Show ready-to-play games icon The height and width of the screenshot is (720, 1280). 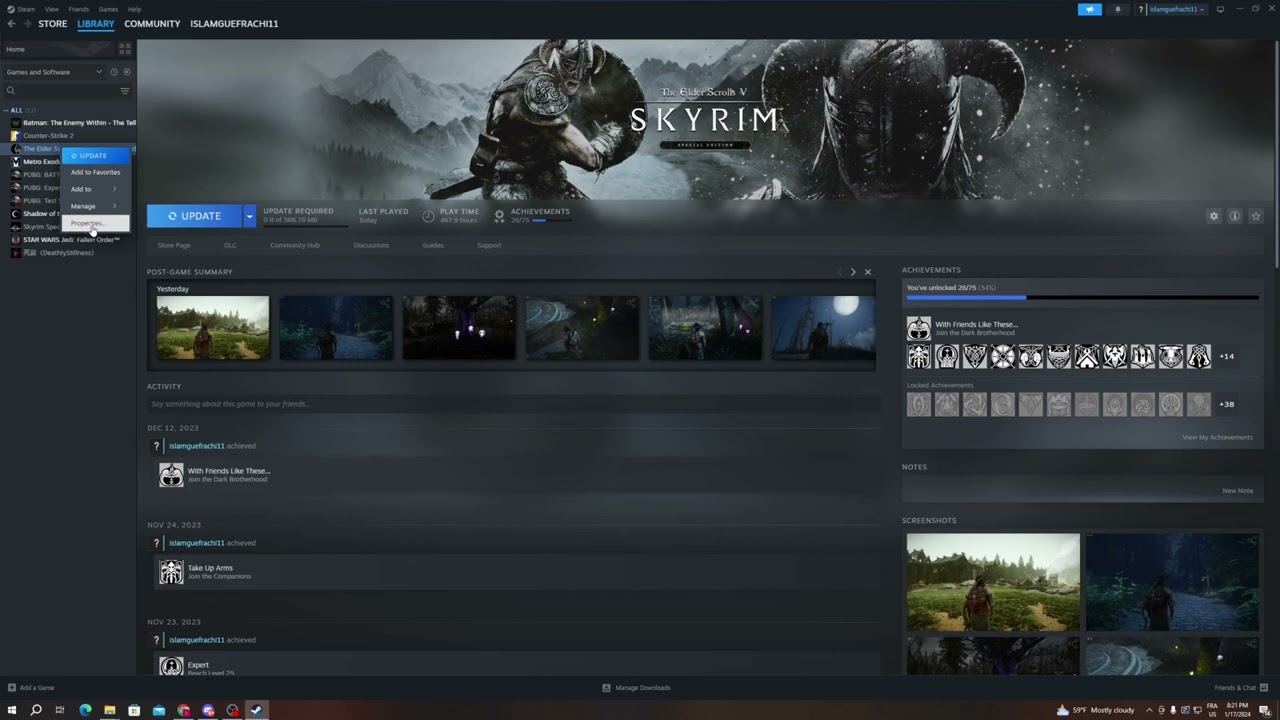(127, 72)
